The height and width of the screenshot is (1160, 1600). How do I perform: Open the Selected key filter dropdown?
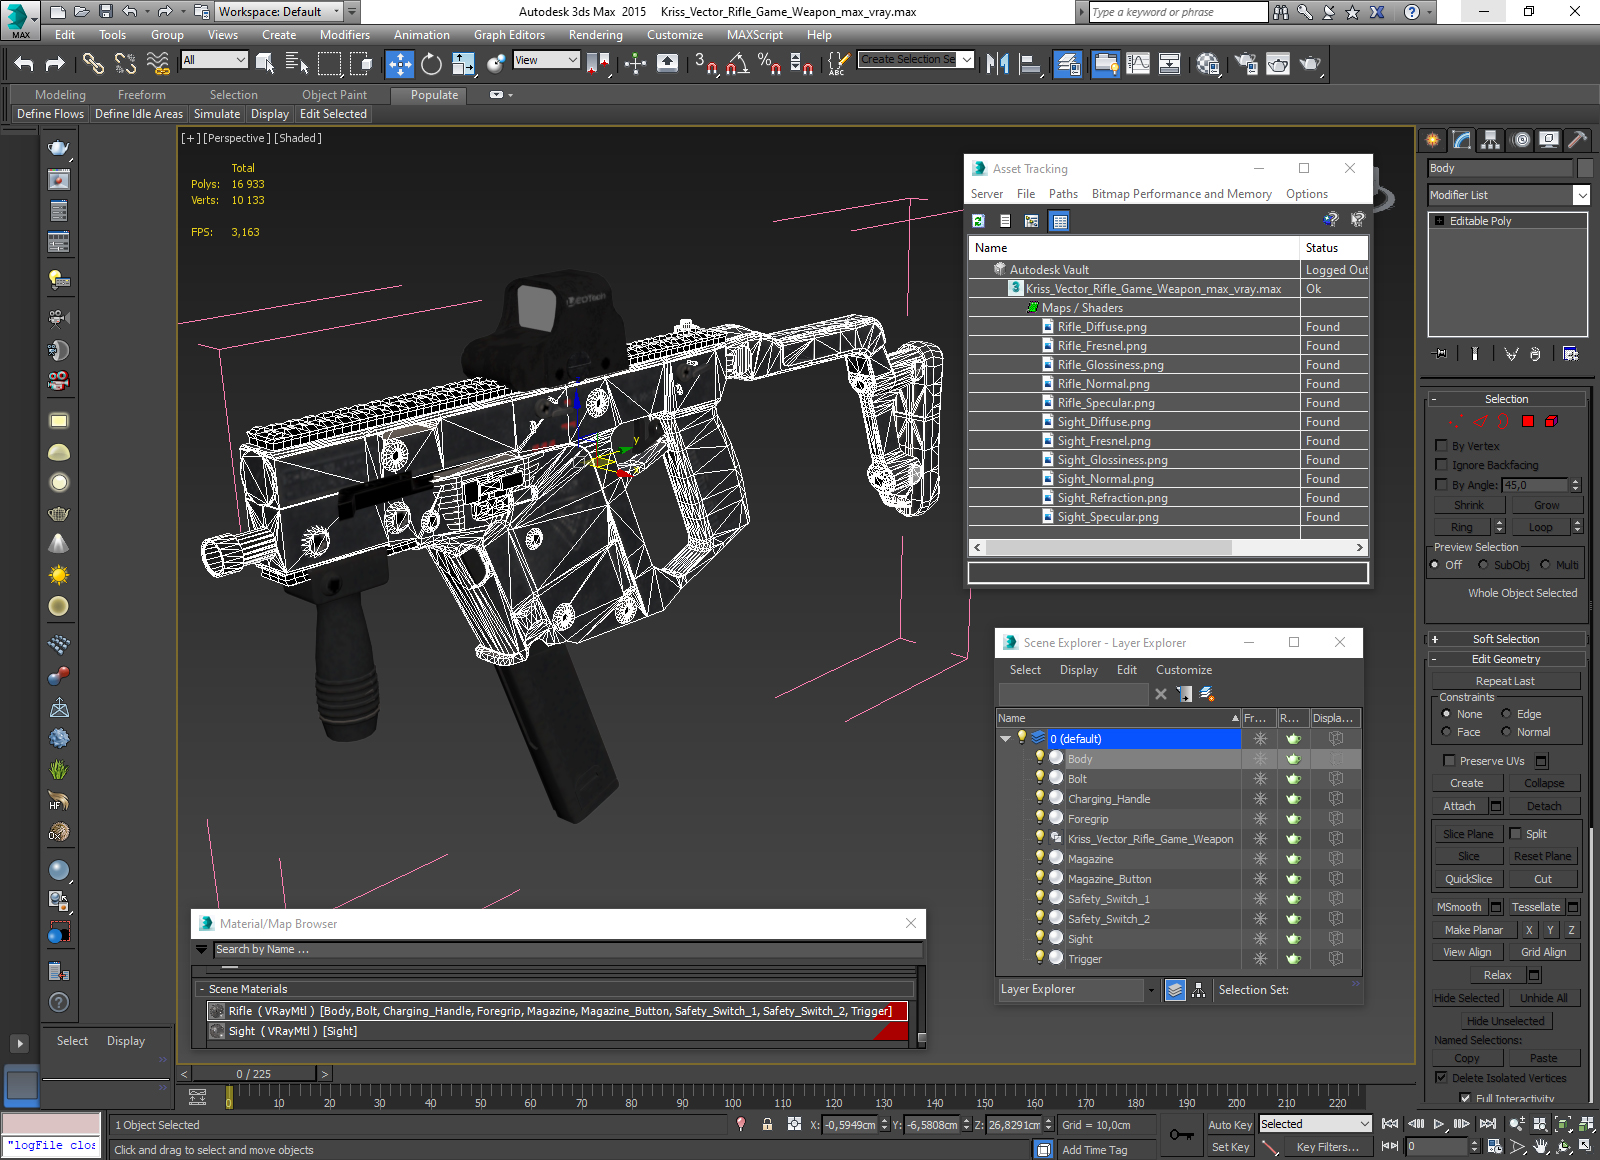[x=1315, y=1124]
